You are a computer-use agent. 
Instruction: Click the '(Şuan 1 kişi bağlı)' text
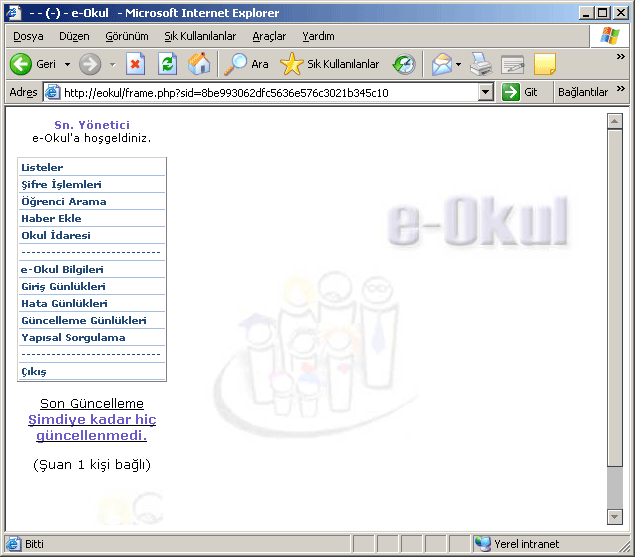coord(92,465)
